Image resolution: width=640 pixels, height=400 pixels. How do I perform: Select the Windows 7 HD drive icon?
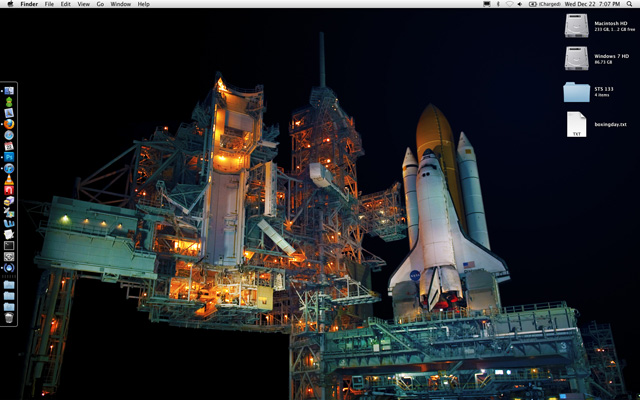coord(576,58)
